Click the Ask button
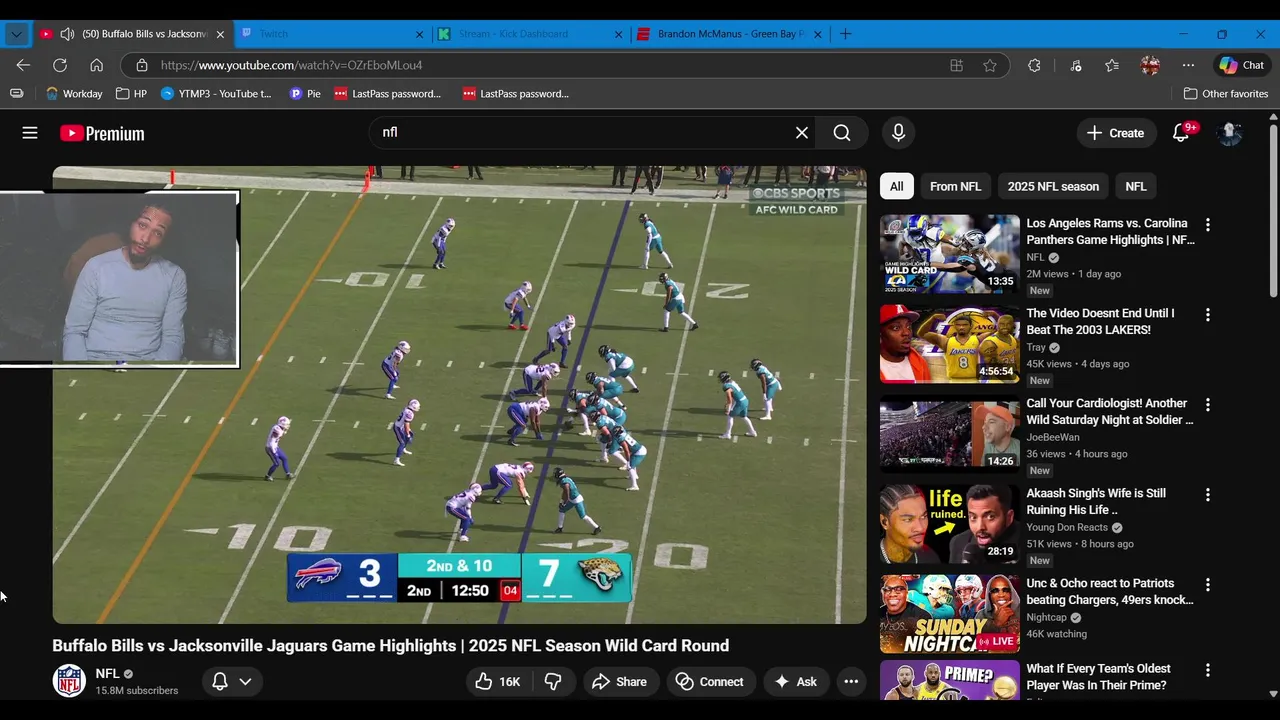The height and width of the screenshot is (720, 1280). 796,682
